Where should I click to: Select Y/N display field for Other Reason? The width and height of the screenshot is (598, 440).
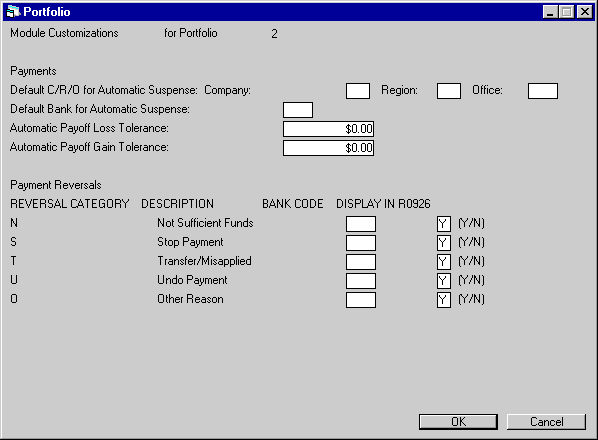coord(444,300)
